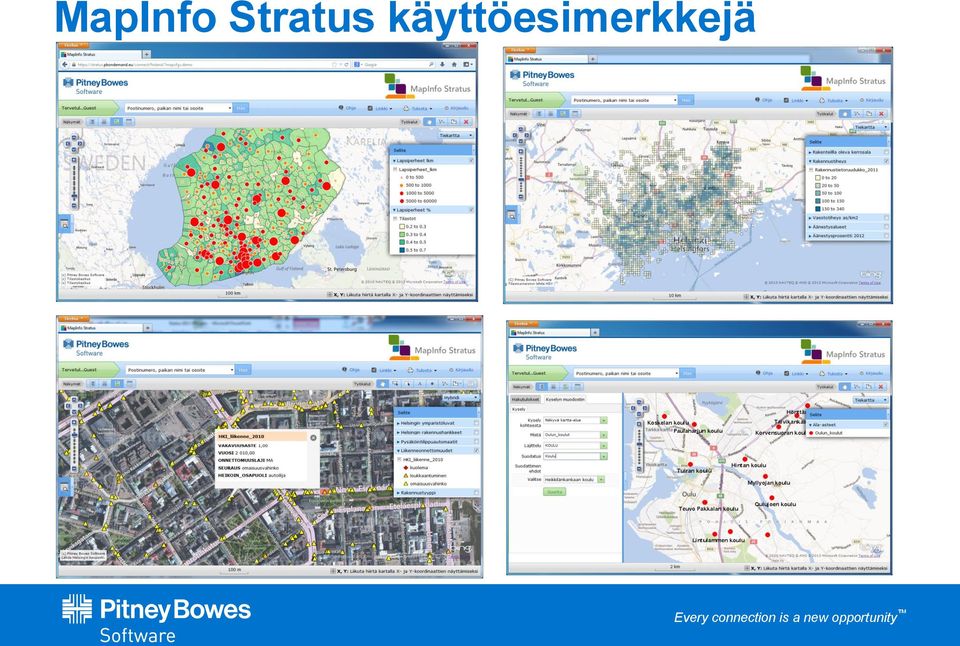Close the HKI_liikenne_2010 info popup
The image size is (960, 646).
click(313, 437)
